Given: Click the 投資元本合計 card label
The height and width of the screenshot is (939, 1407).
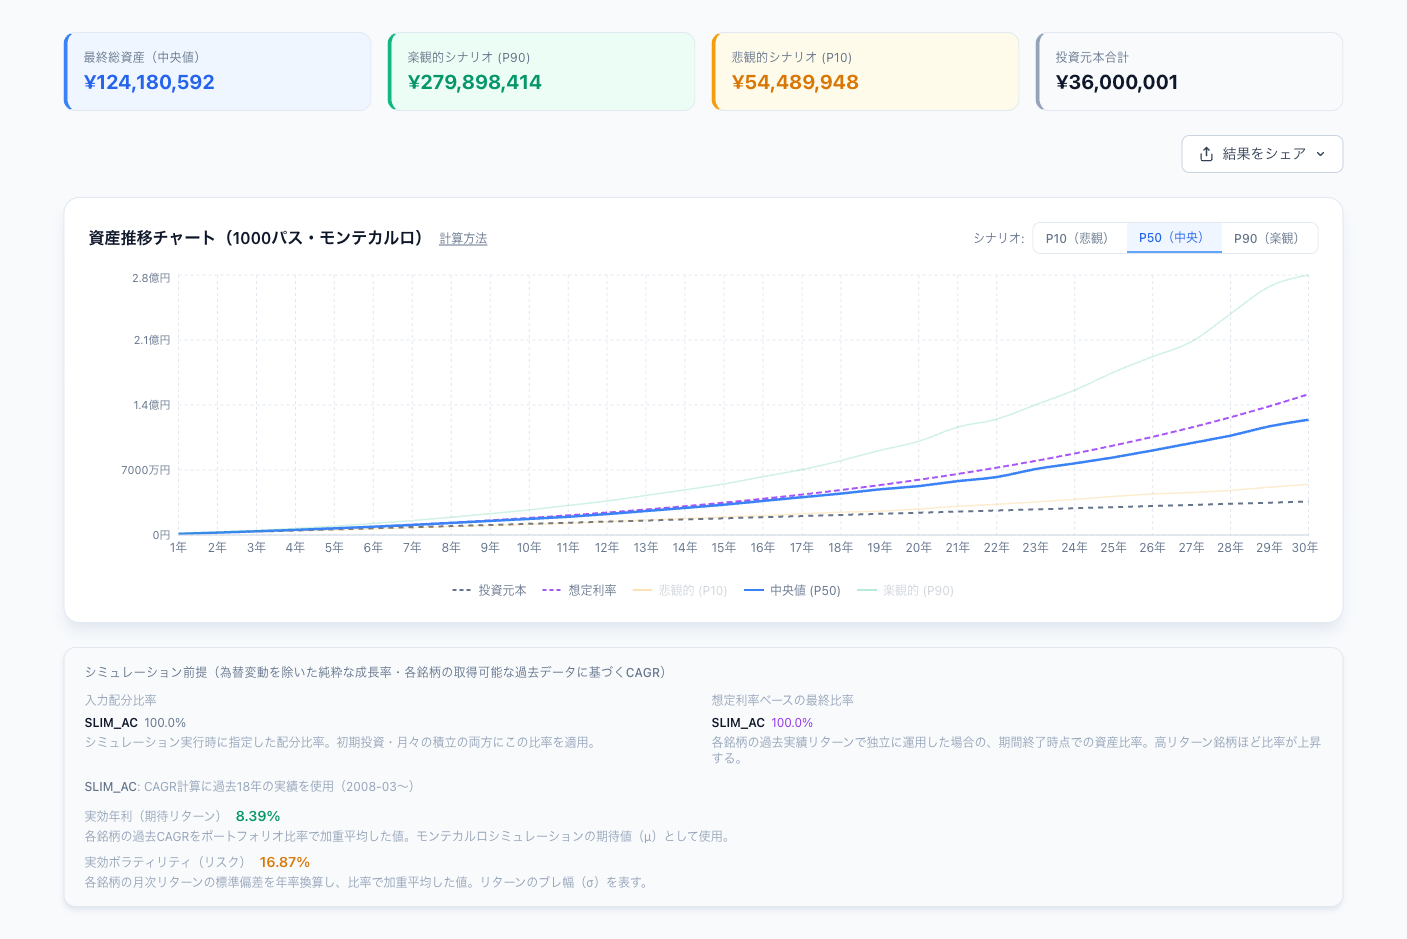Looking at the screenshot, I should click(x=1092, y=57).
